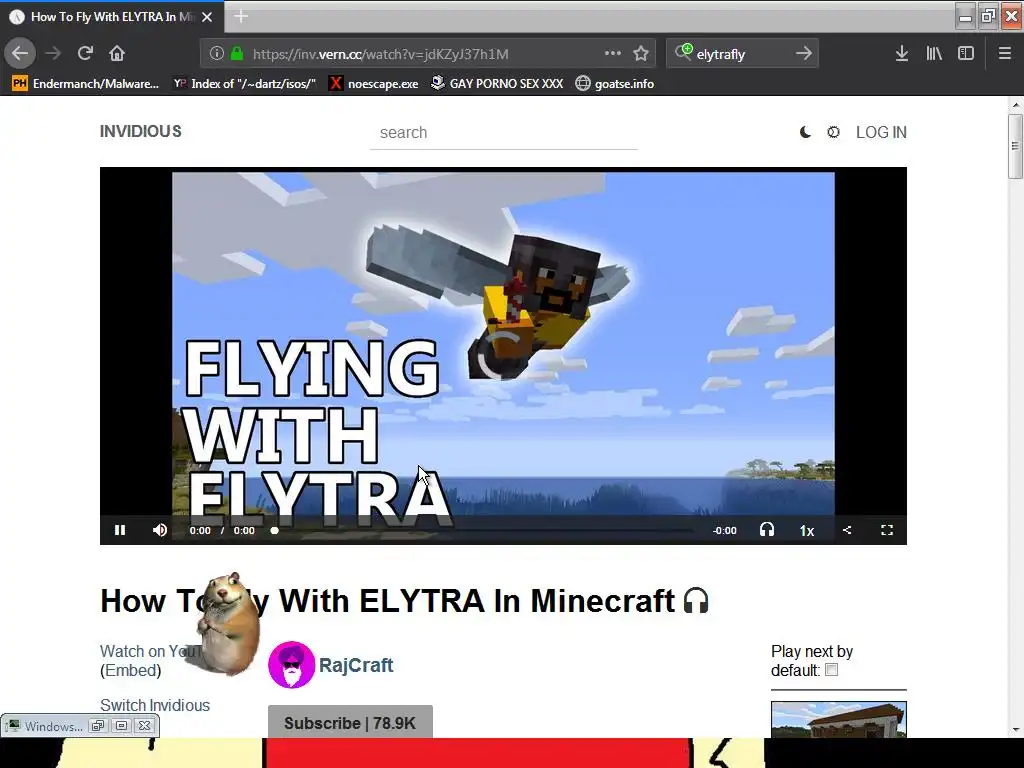Click the headphones icon beside video title
The width and height of the screenshot is (1024, 768).
(696, 601)
